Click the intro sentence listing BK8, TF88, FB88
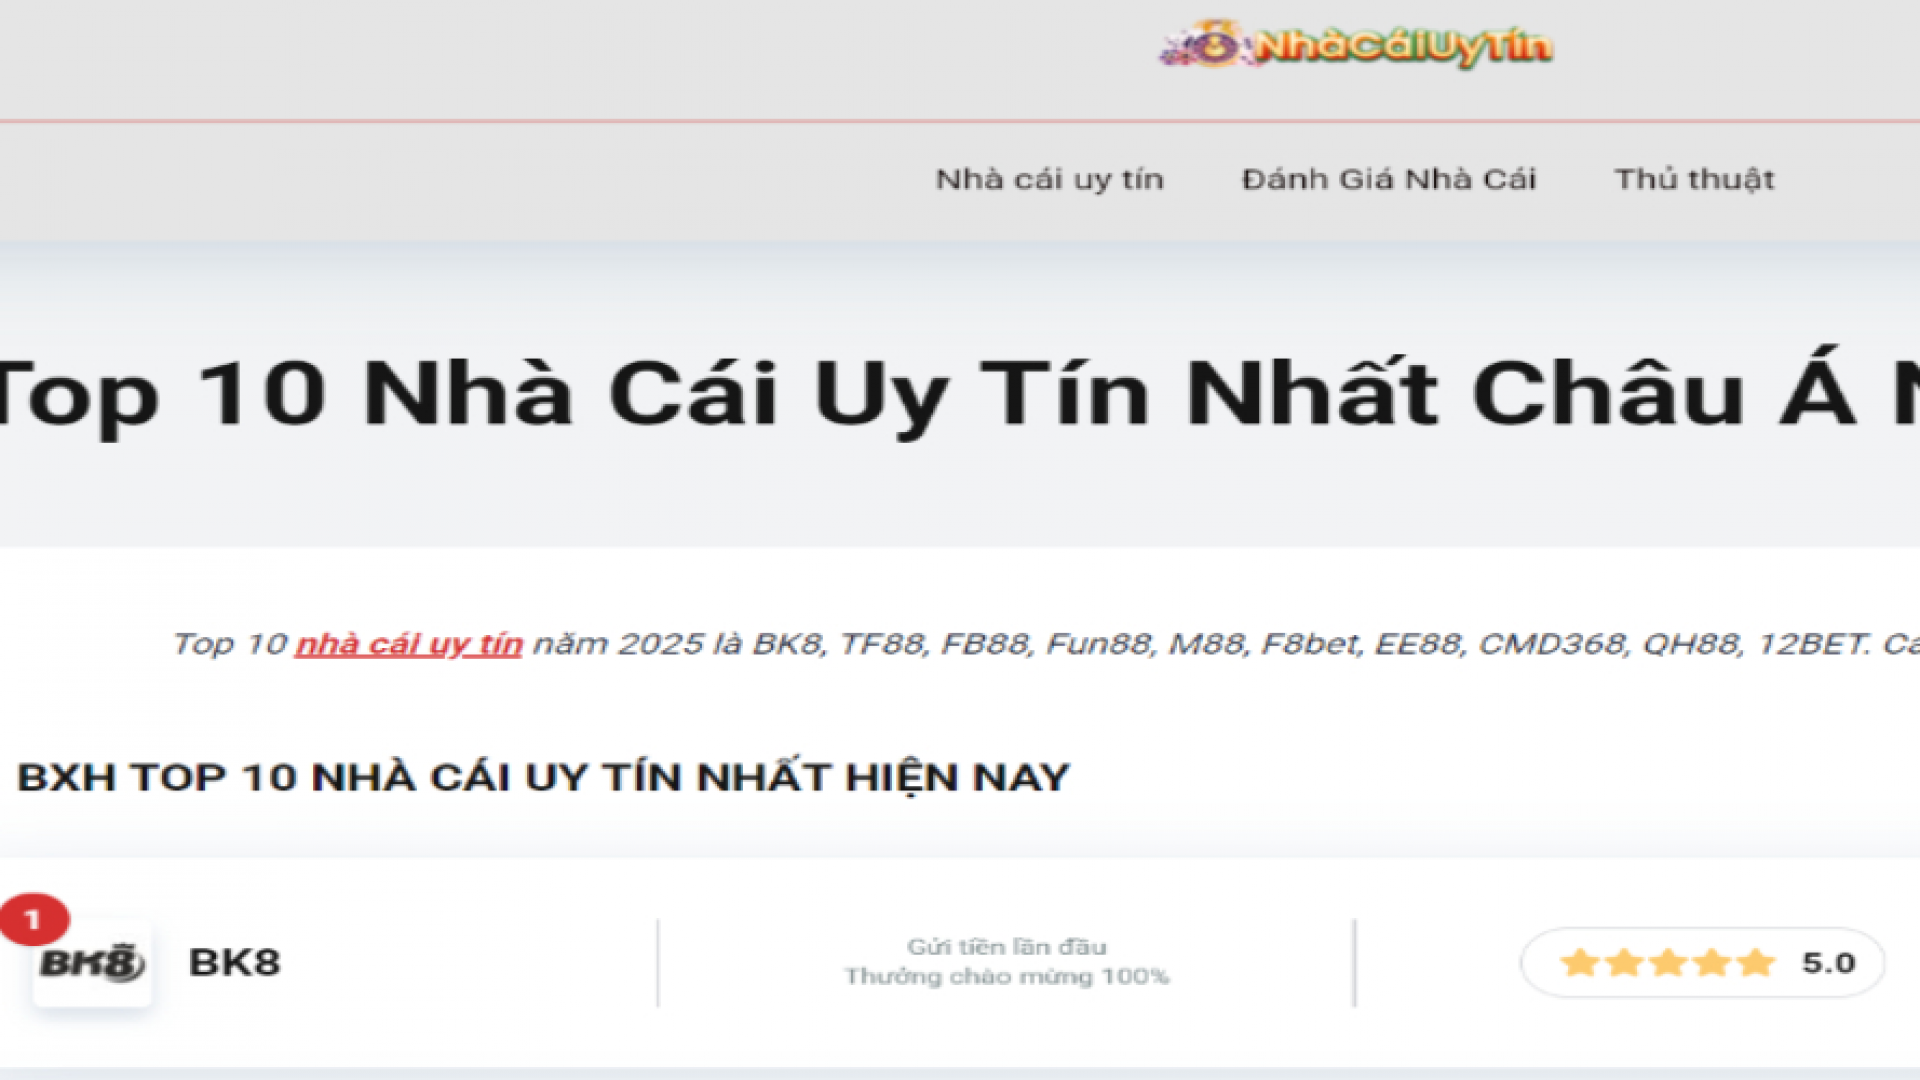The height and width of the screenshot is (1080, 1920). [x=1046, y=644]
